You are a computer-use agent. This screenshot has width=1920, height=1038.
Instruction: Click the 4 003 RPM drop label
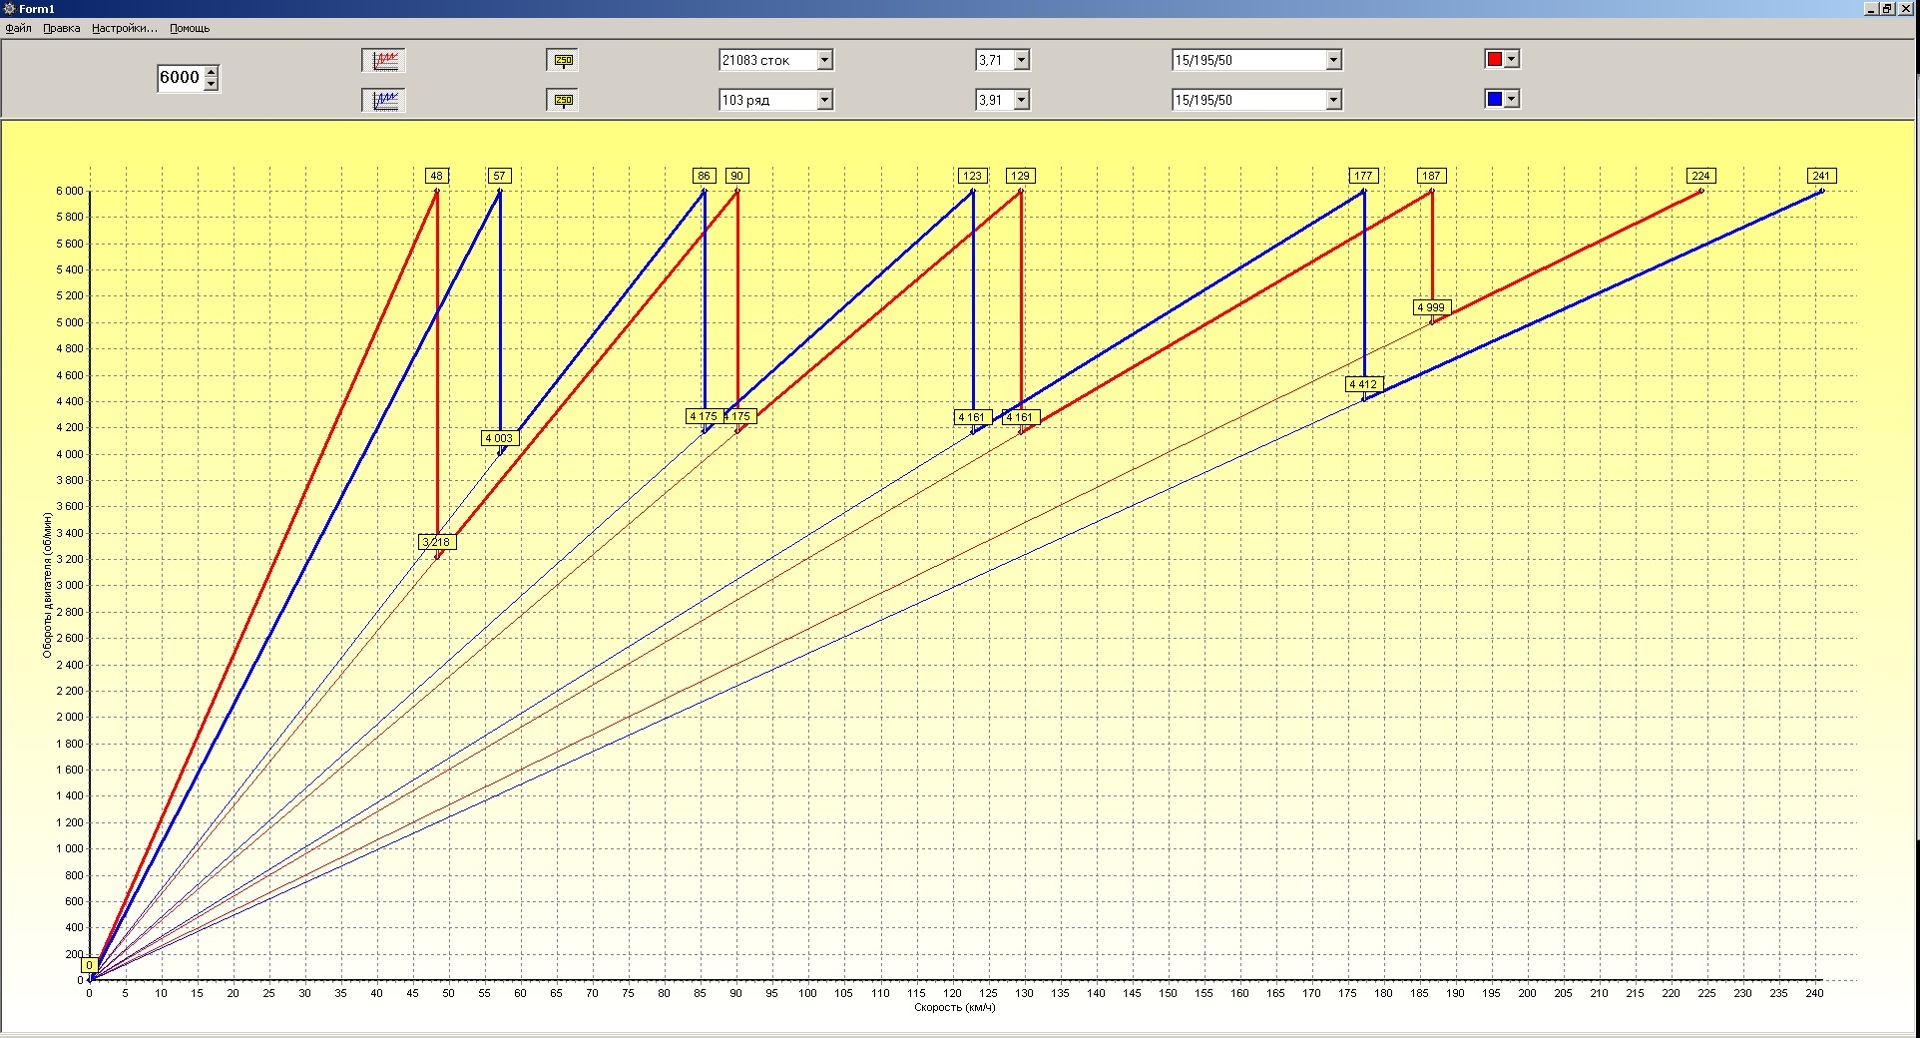[x=499, y=438]
